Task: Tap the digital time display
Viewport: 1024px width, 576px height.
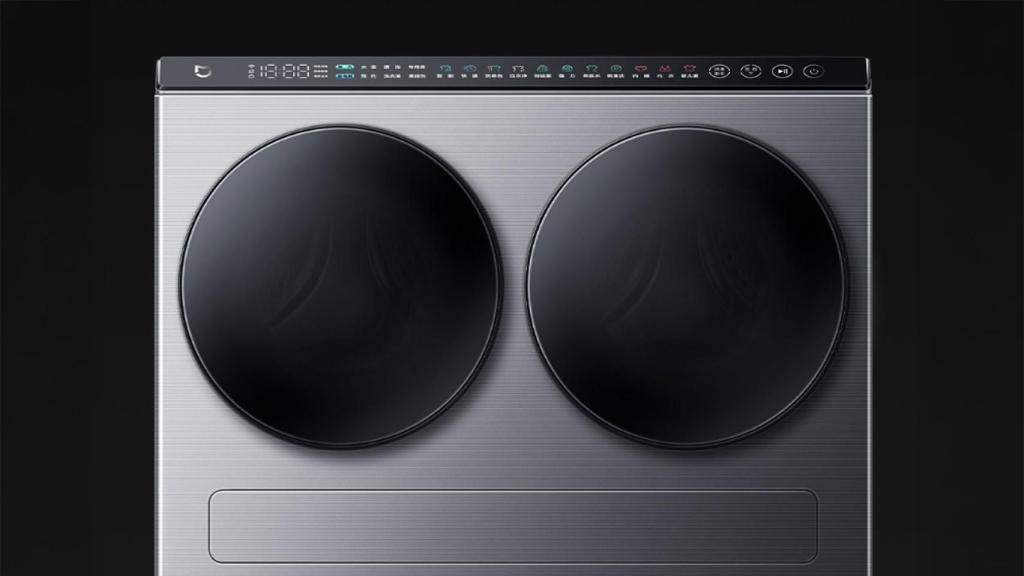Action: coord(284,72)
